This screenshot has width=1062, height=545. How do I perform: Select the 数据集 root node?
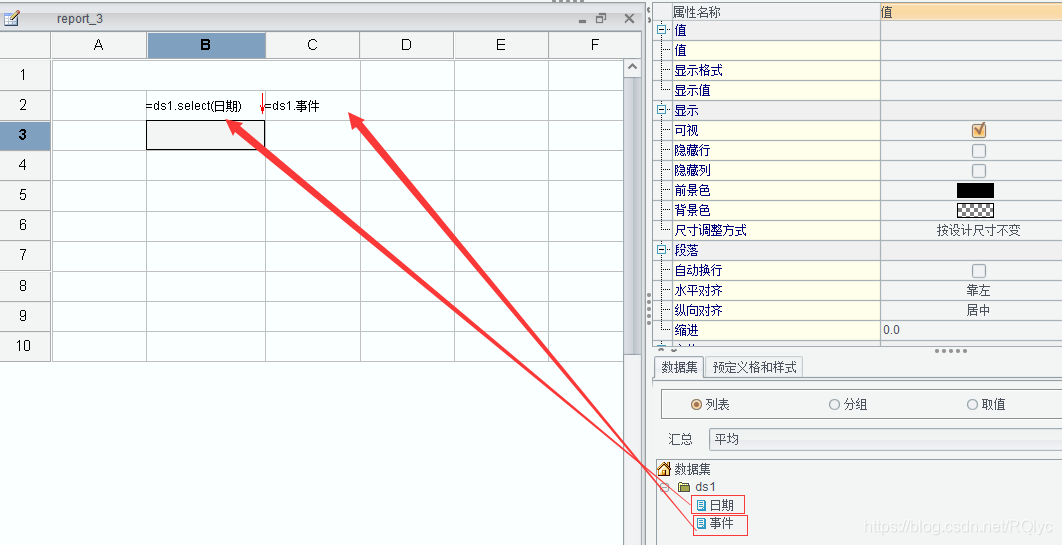[x=692, y=469]
